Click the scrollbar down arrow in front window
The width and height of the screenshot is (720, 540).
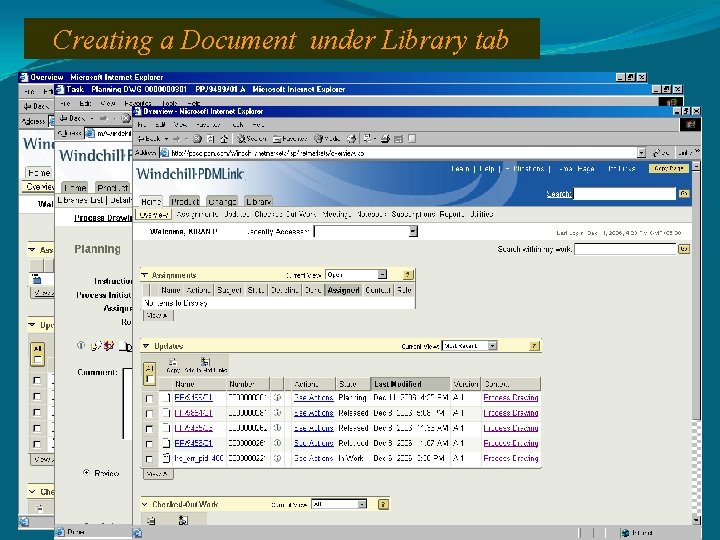tap(697, 520)
